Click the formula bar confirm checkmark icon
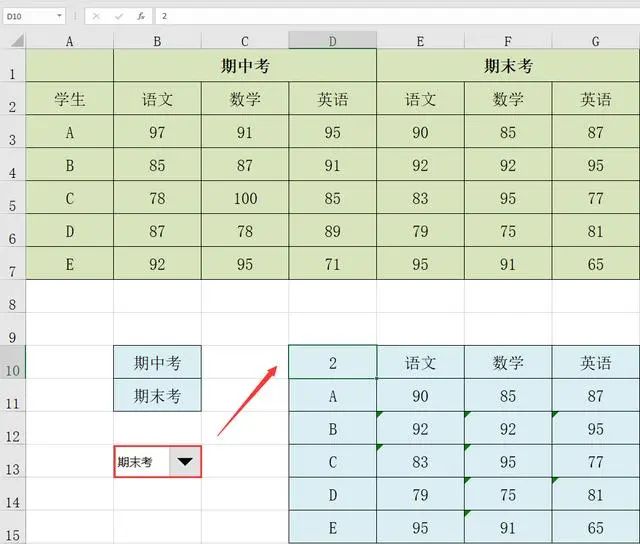Viewport: 640px width, 544px height. pos(119,16)
